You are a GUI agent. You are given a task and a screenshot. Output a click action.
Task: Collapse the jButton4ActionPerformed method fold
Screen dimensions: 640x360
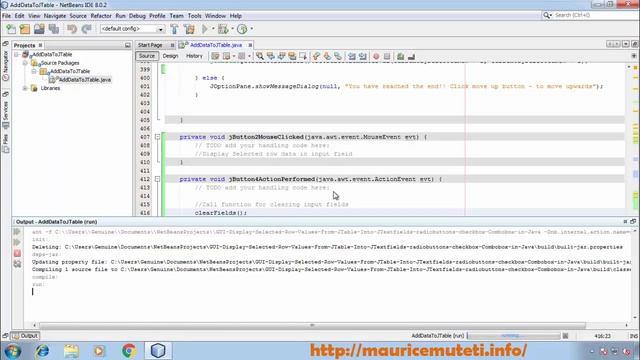[x=158, y=179]
